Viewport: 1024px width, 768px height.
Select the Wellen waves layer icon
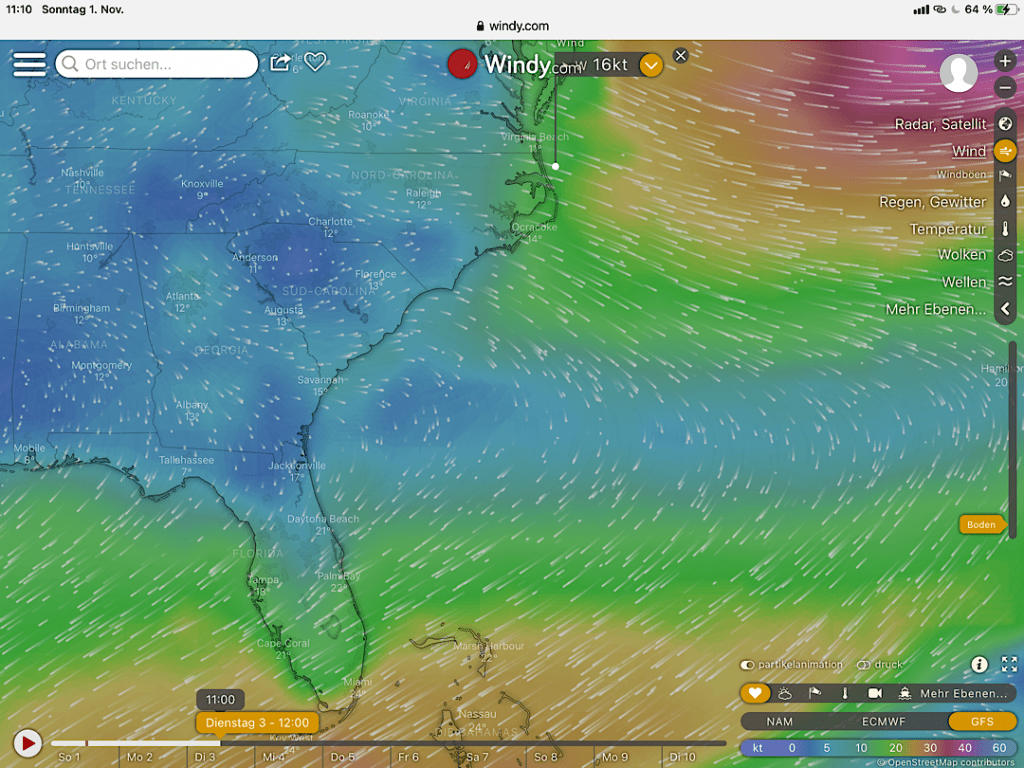tap(1005, 282)
